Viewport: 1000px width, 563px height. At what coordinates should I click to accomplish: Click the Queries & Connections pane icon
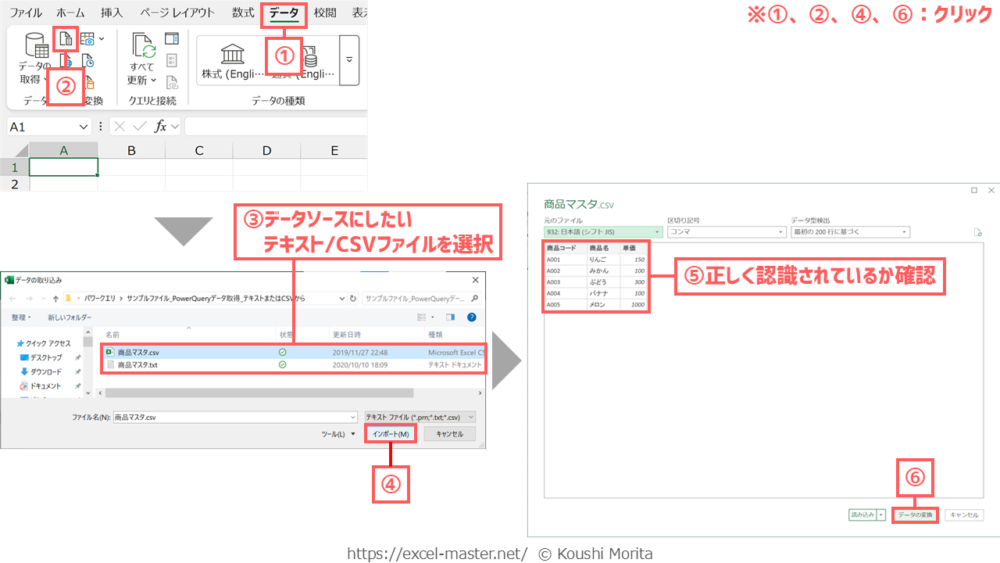coord(171,38)
